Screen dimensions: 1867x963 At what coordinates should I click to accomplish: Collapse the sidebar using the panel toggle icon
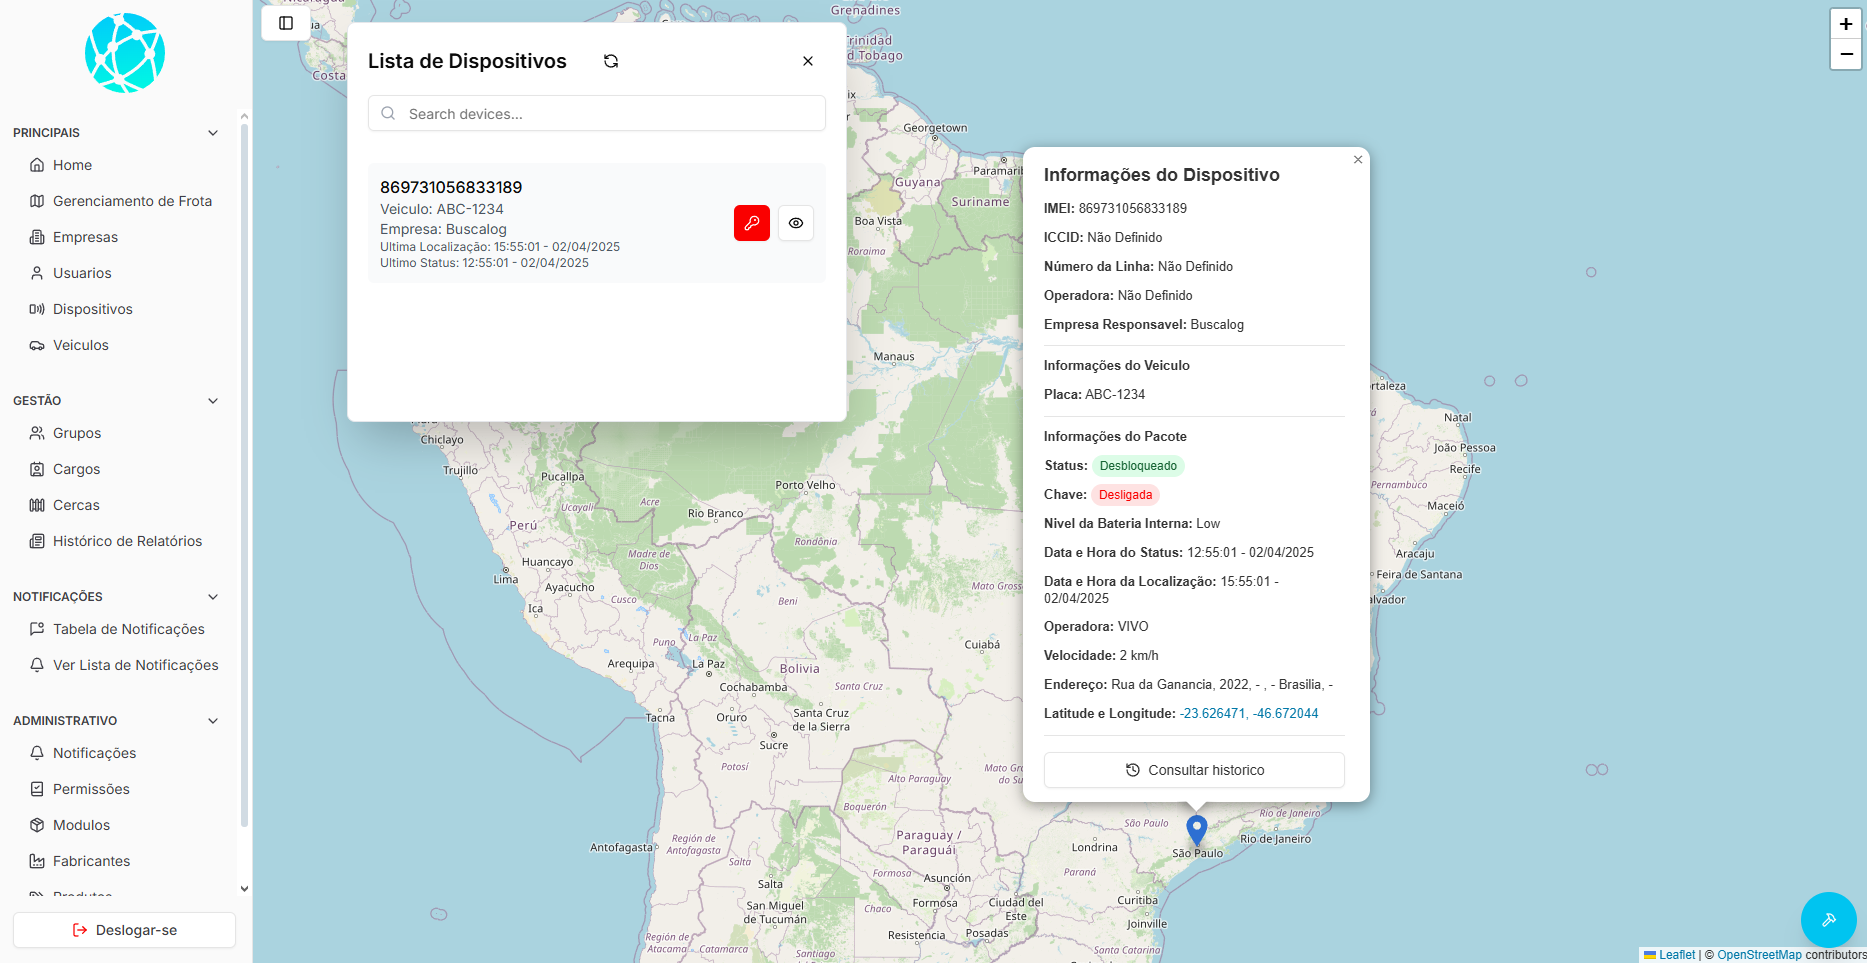click(286, 23)
